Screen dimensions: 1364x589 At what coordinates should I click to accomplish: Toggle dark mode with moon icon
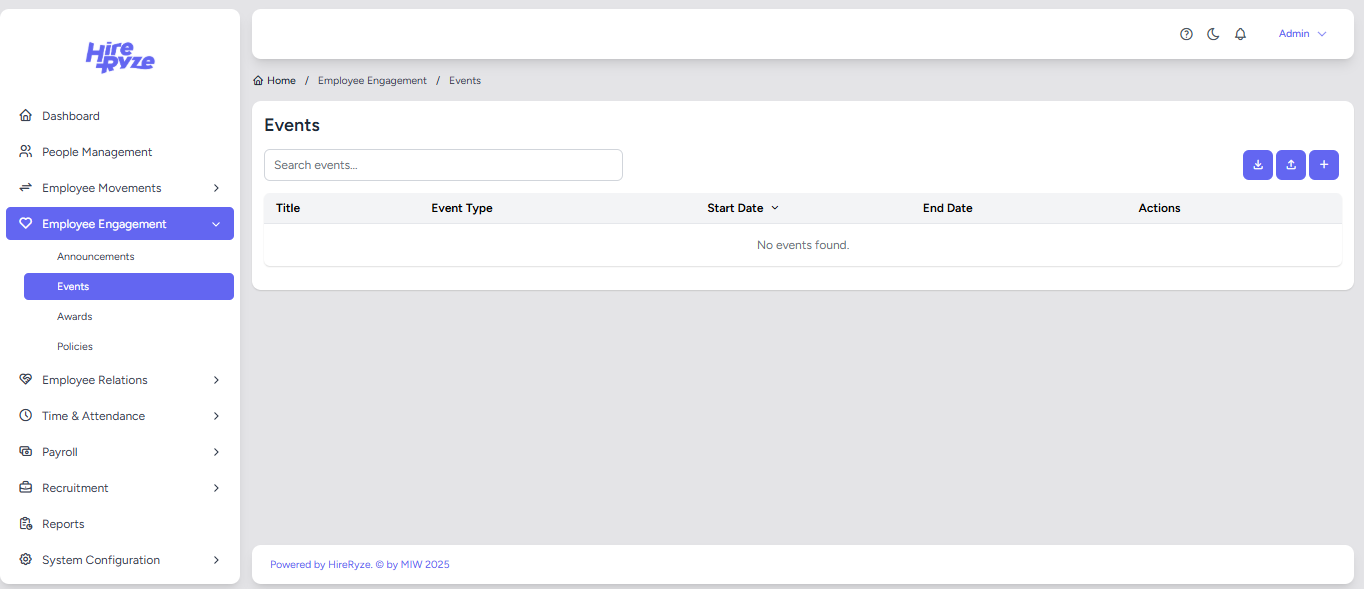(1213, 34)
